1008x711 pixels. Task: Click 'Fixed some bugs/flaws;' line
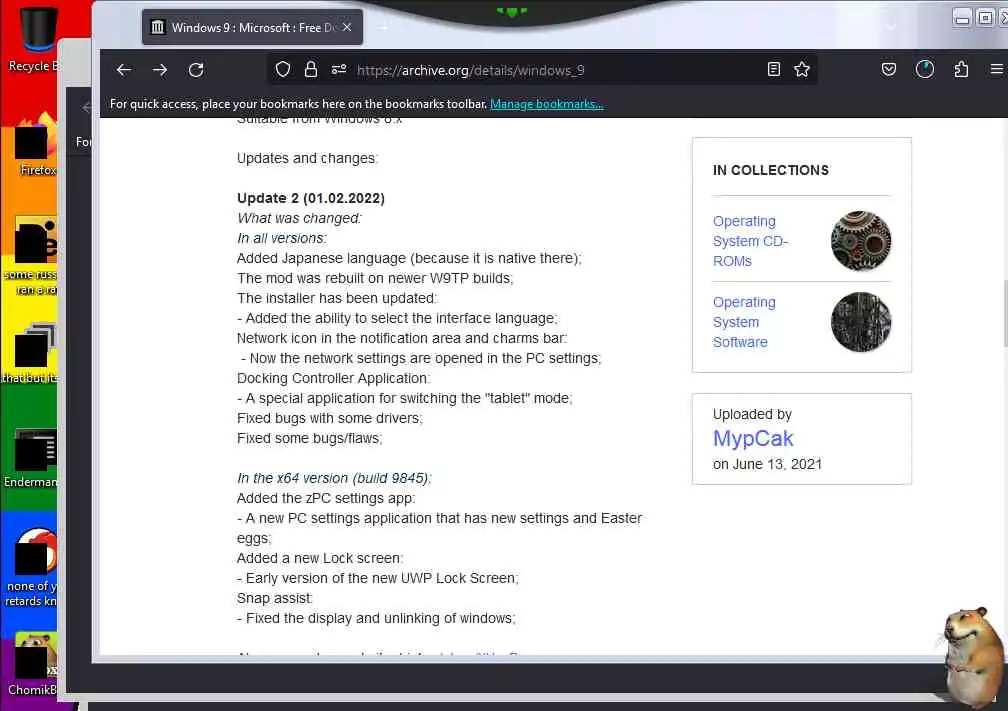click(310, 438)
